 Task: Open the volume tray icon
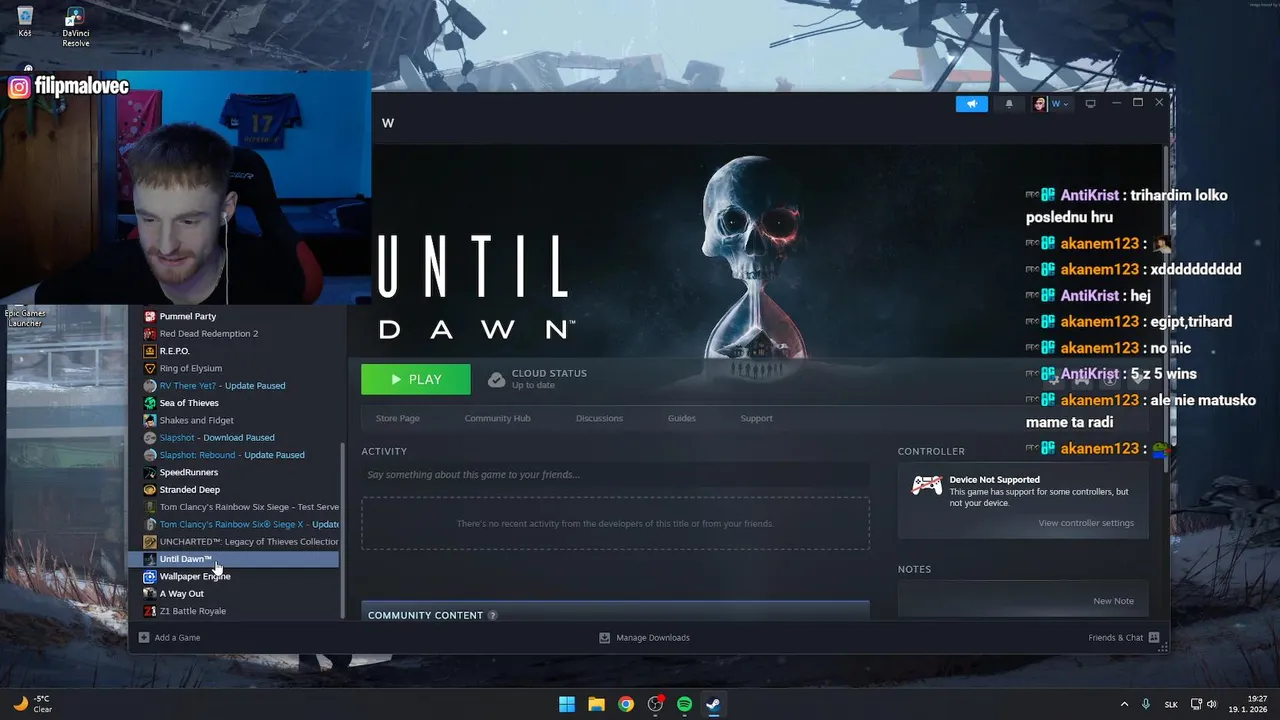[1211, 704]
